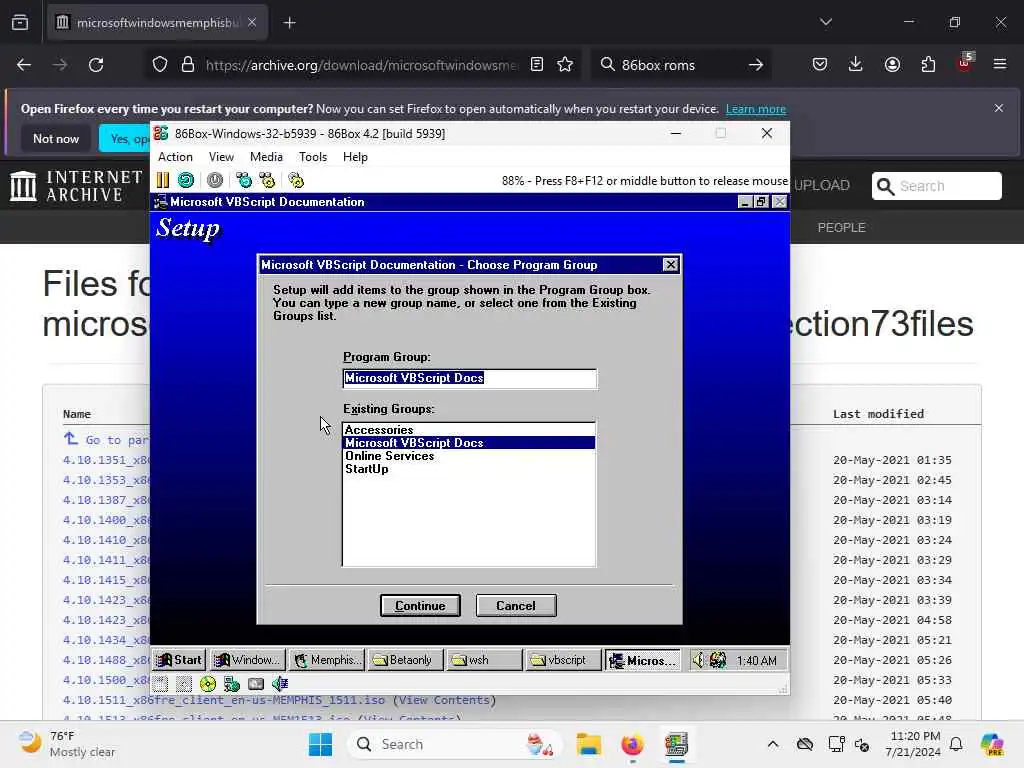Open Firefox account icon
The image size is (1024, 768).
pos(892,64)
